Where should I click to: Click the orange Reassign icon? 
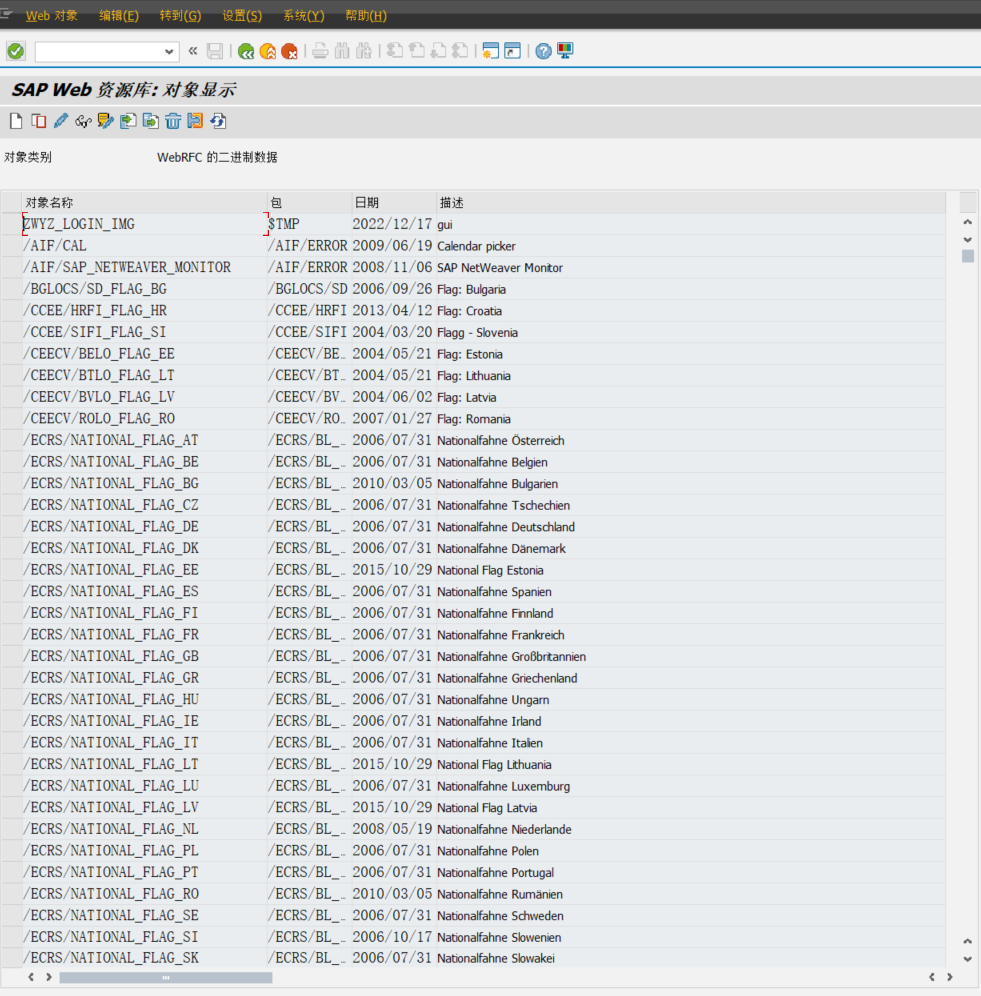(195, 121)
